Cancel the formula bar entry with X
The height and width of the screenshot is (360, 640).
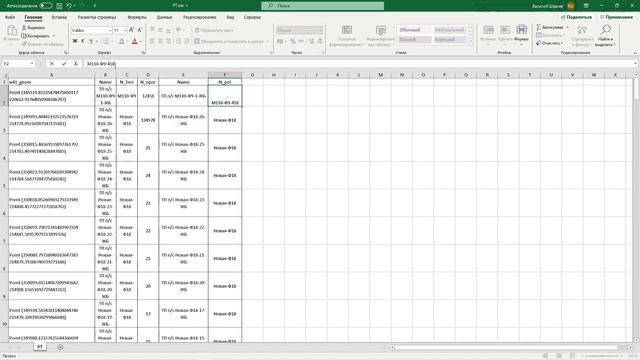pyautogui.click(x=52, y=64)
